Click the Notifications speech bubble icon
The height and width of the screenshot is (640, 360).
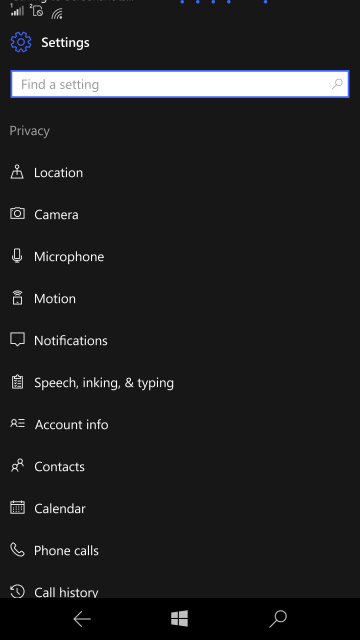click(17, 340)
